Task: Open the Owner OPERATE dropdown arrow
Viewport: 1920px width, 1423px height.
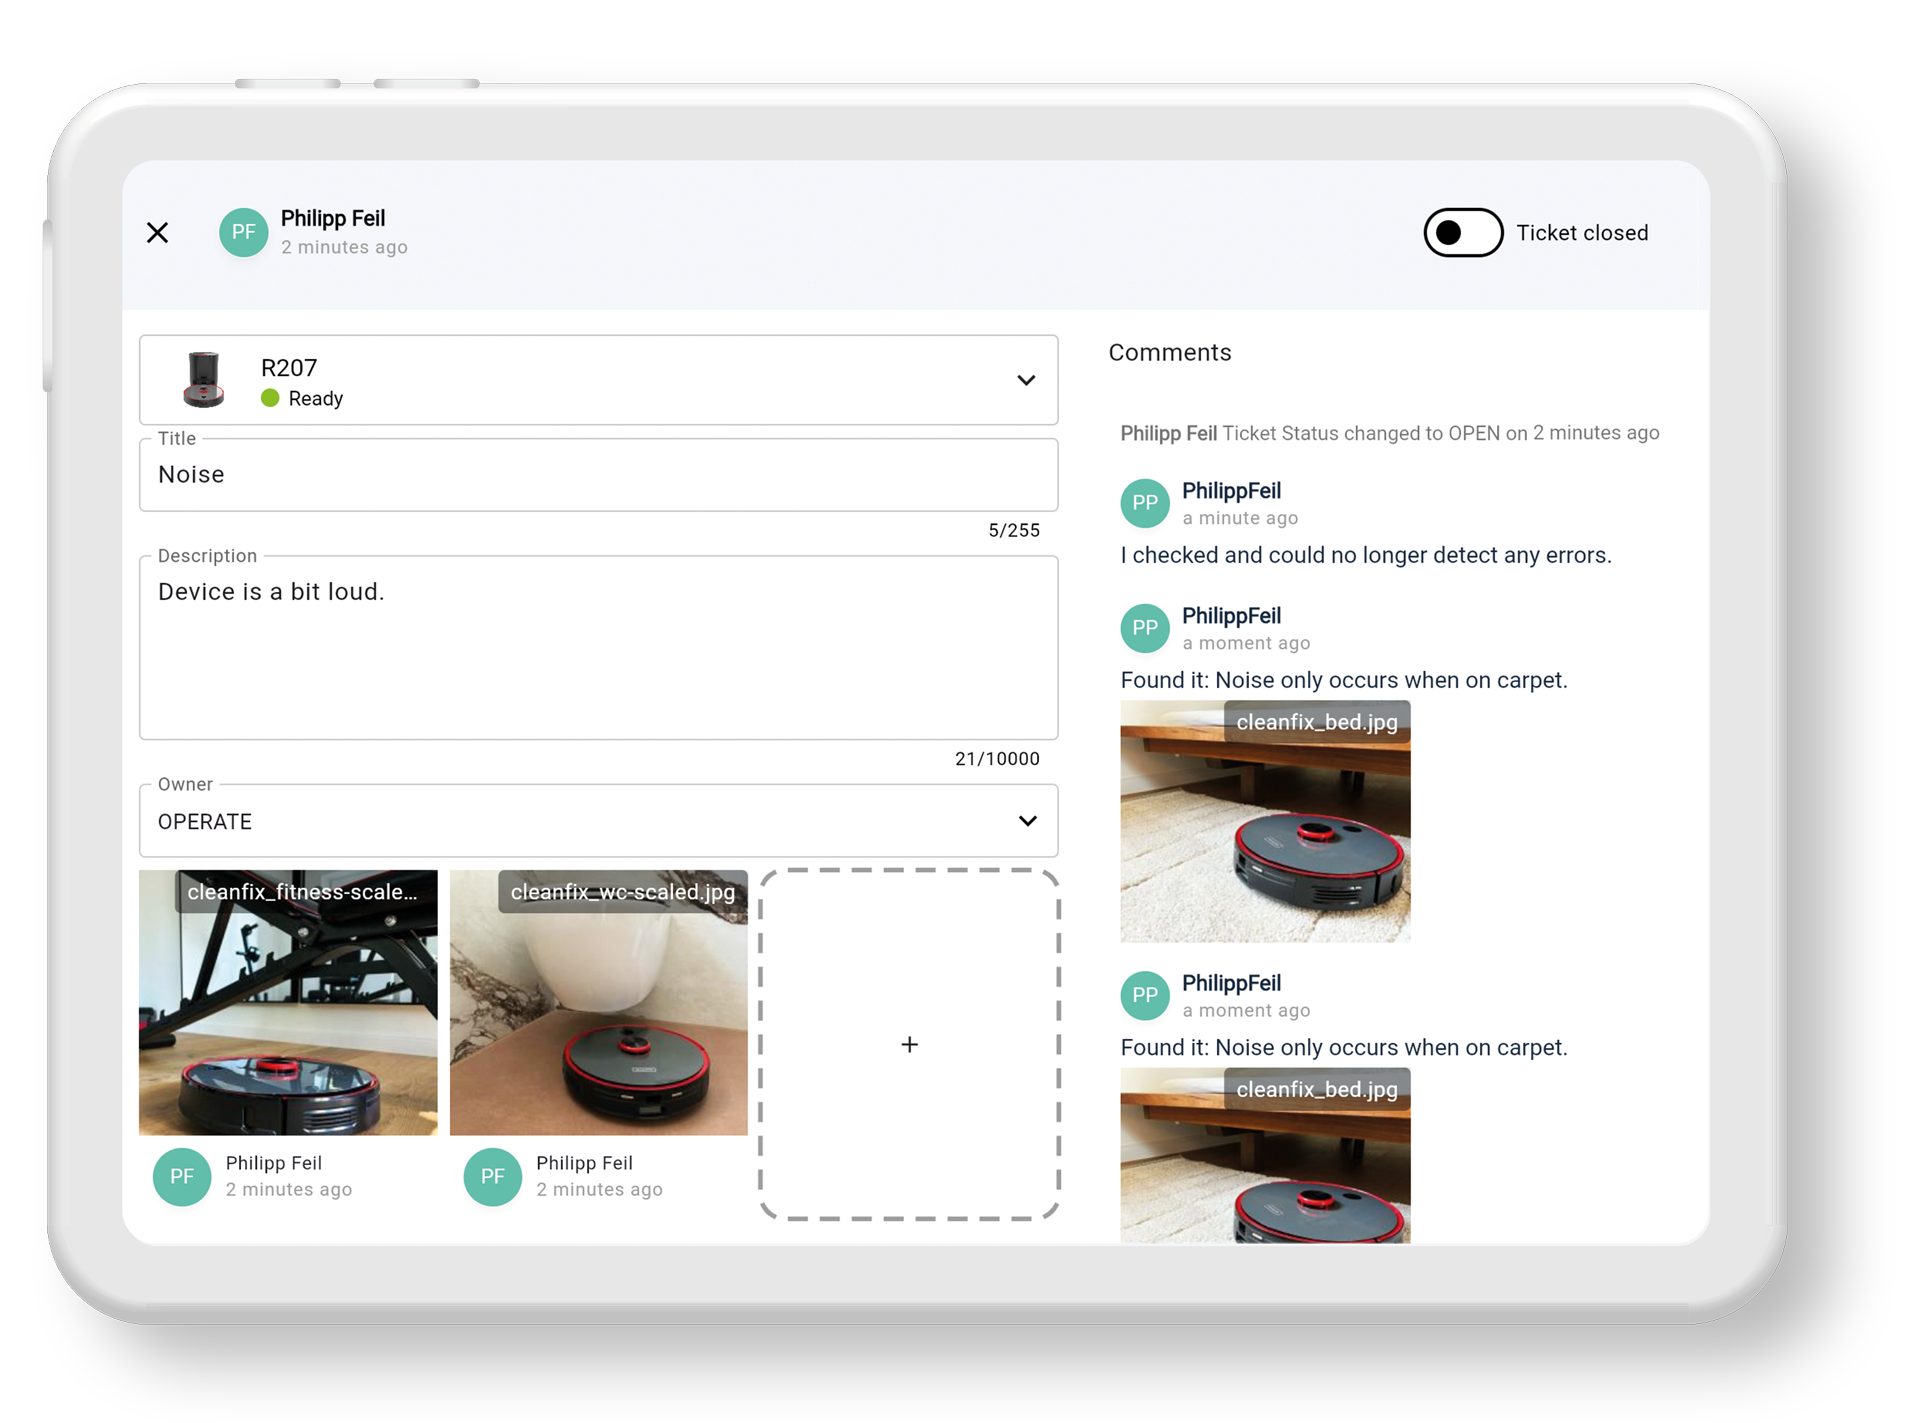Action: click(x=1027, y=821)
